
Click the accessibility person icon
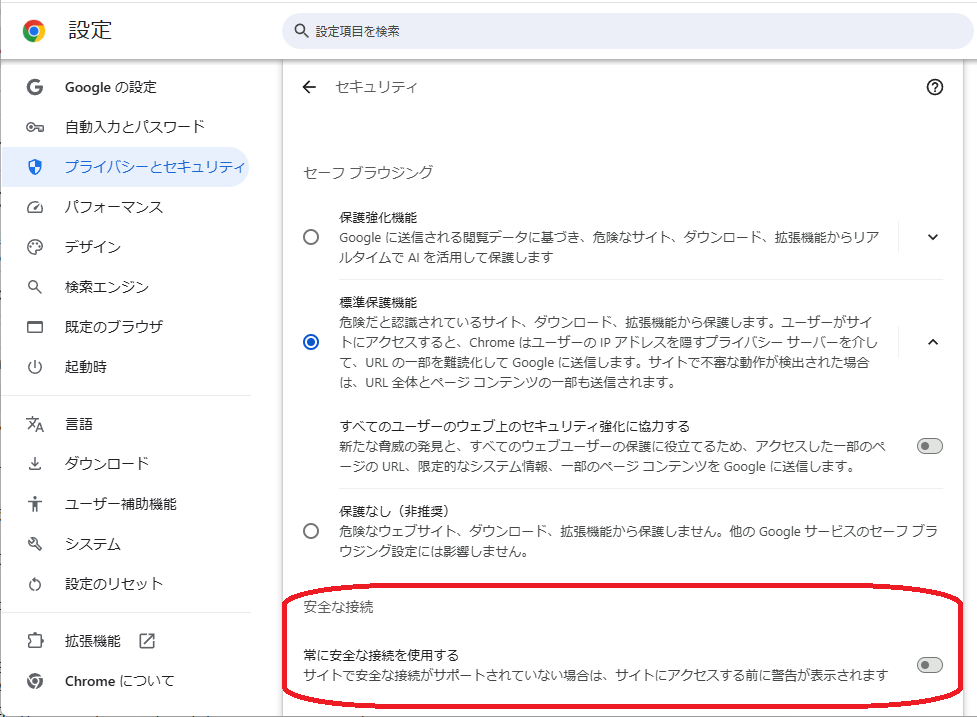pos(35,504)
